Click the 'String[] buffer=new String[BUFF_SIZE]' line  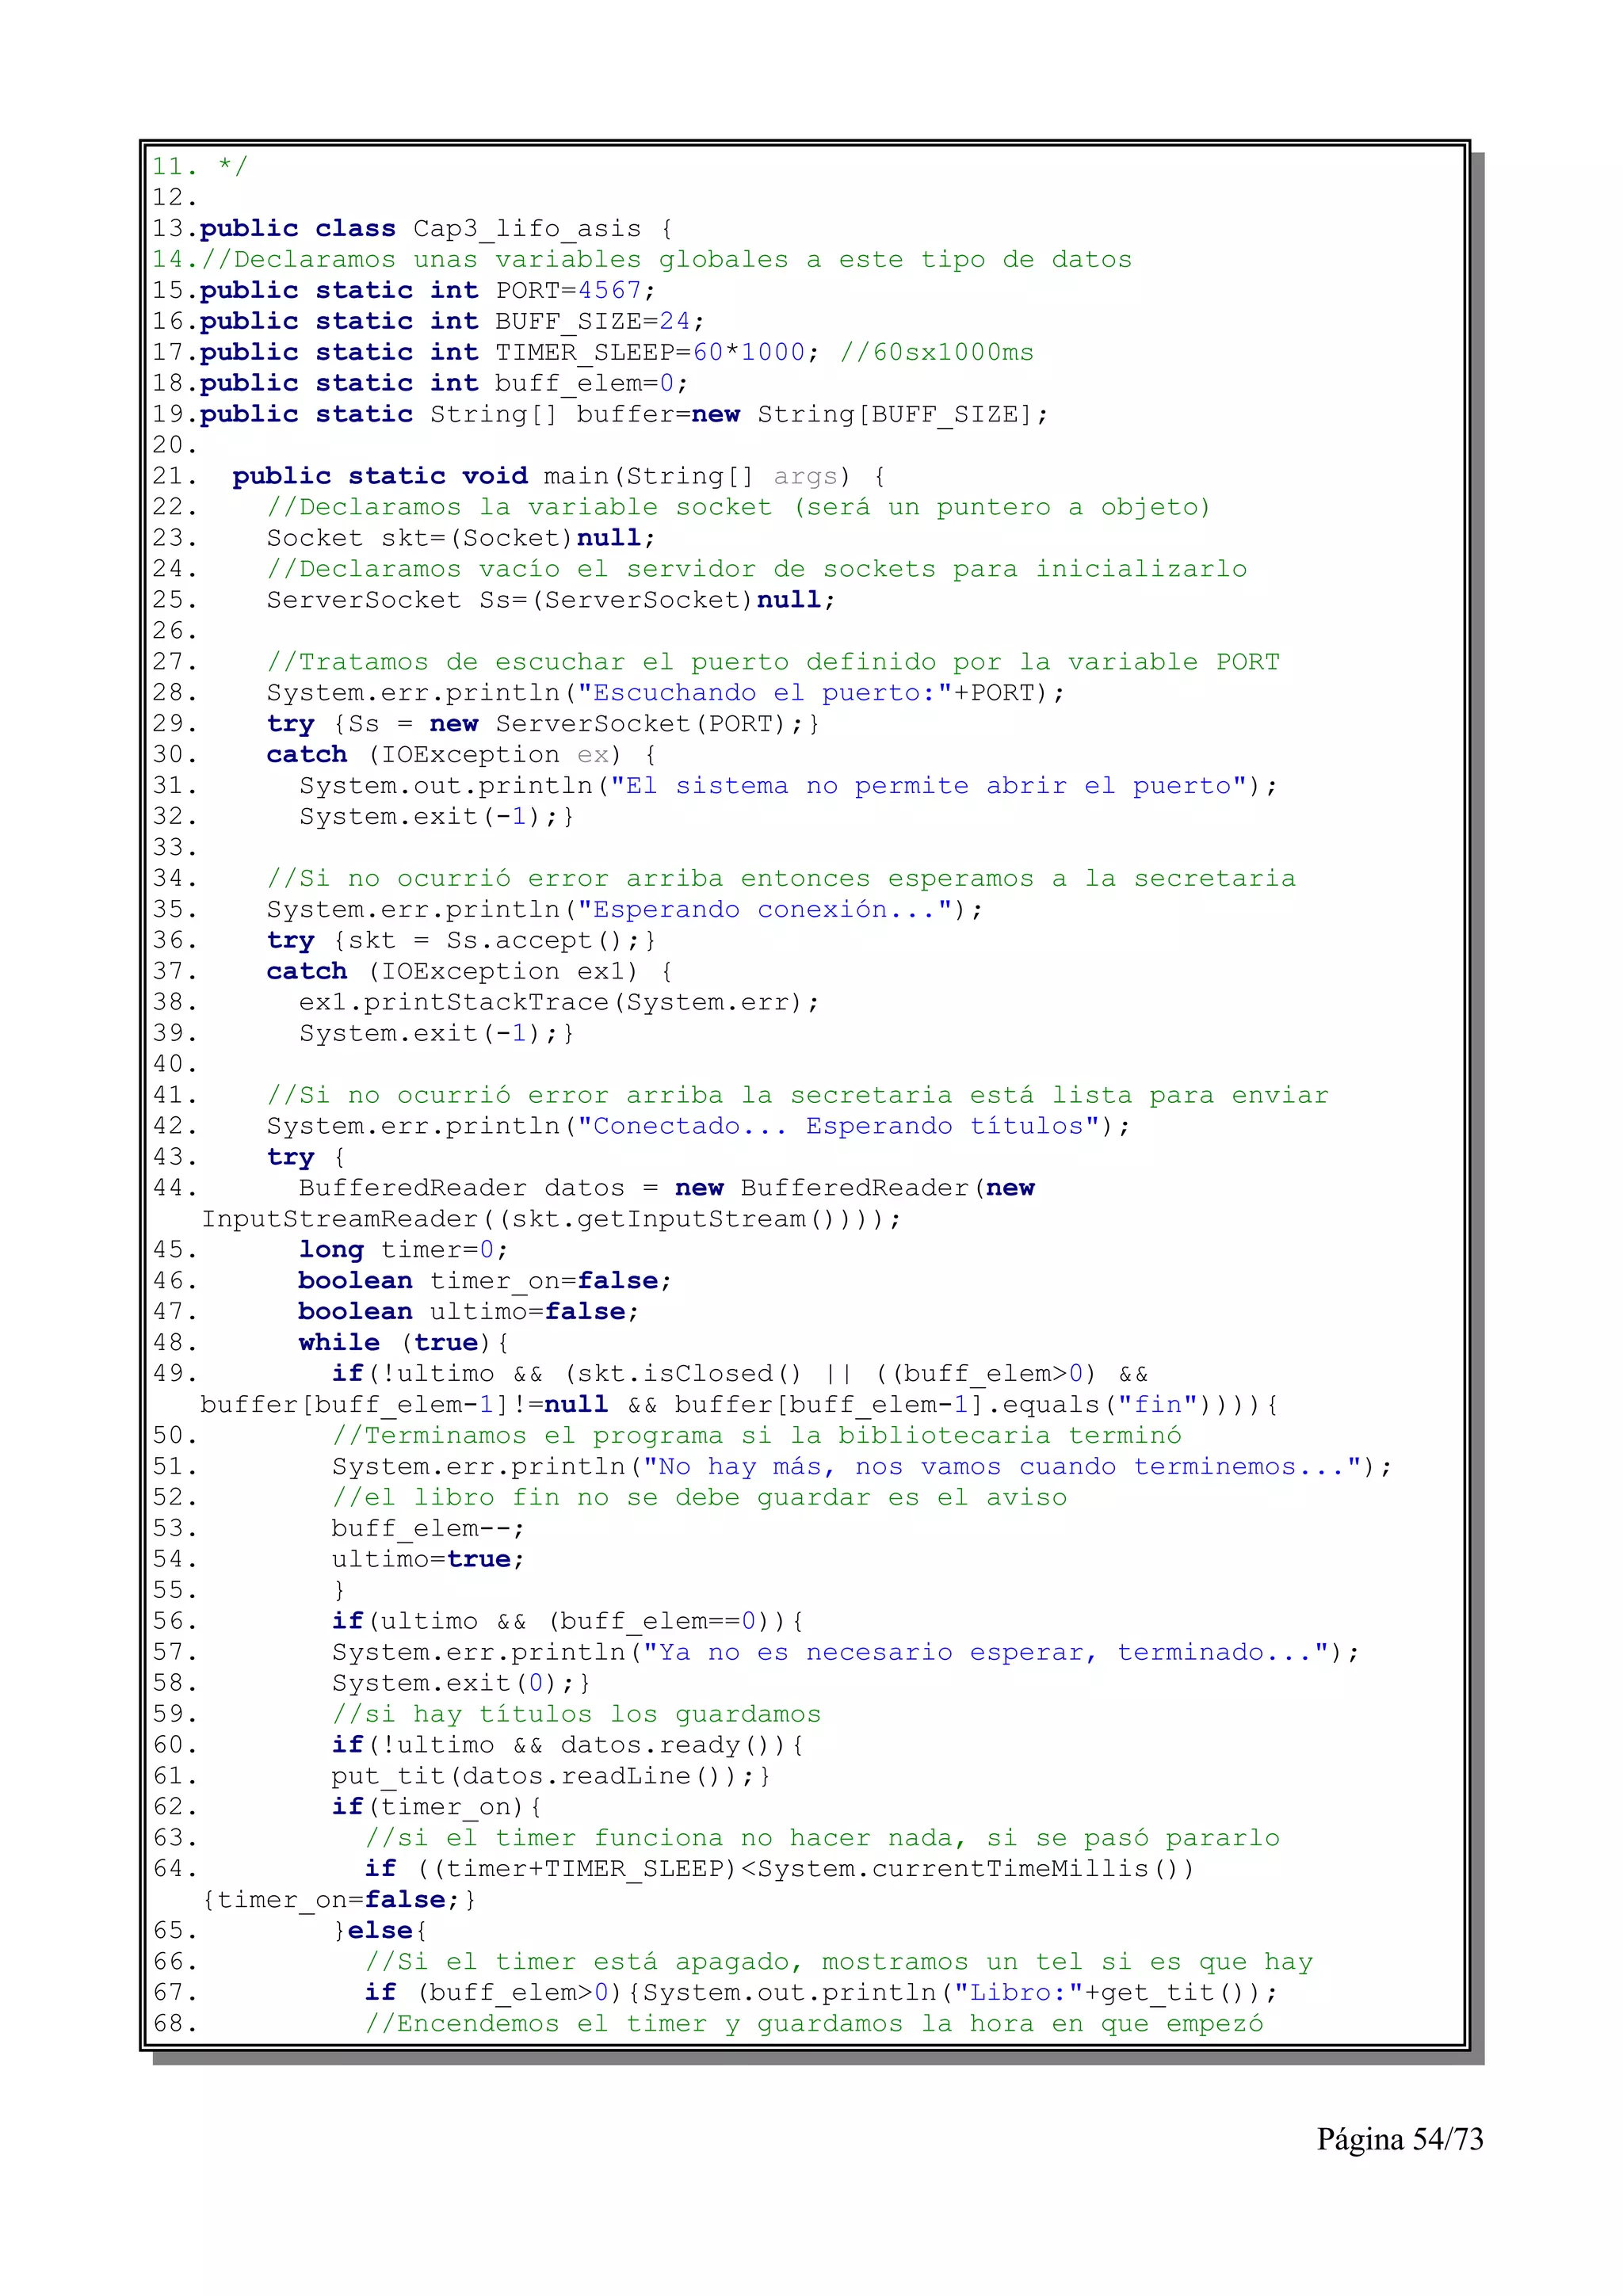(624, 415)
